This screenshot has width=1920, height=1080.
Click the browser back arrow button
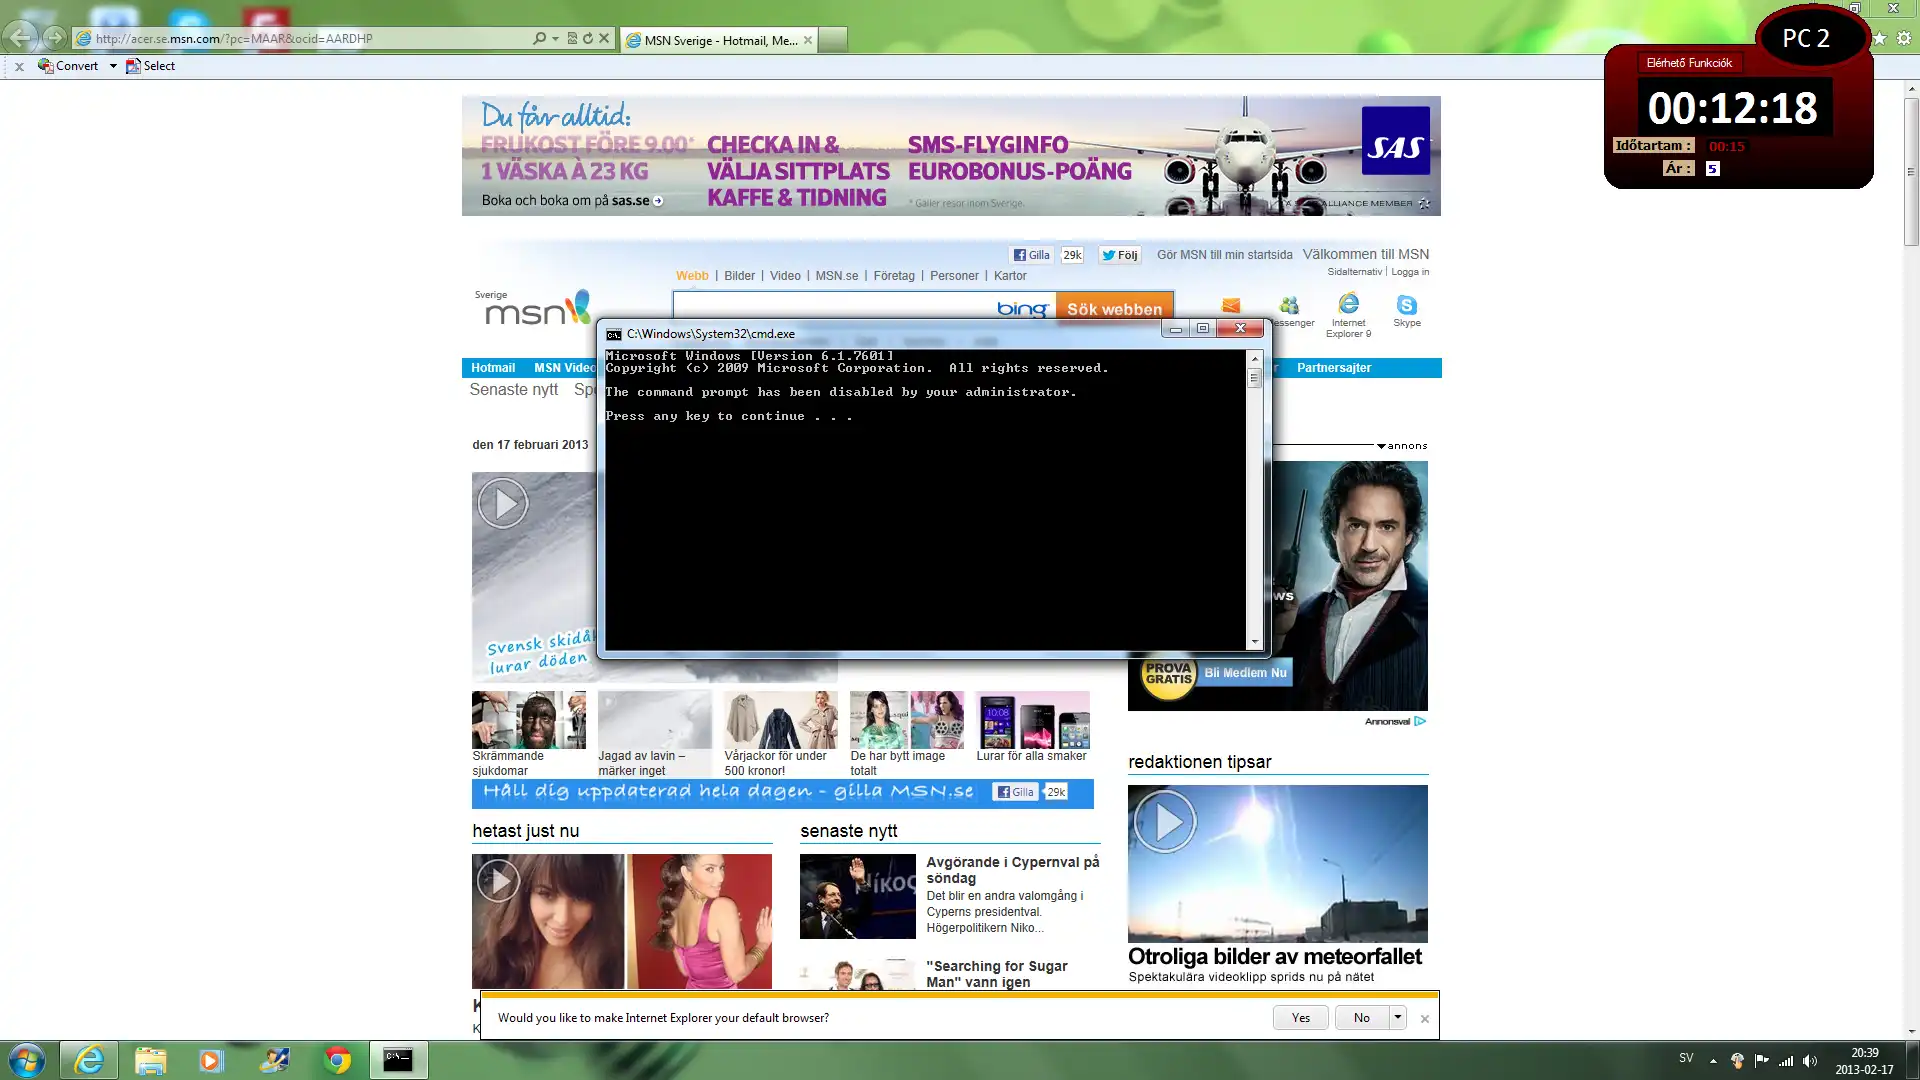click(x=20, y=38)
